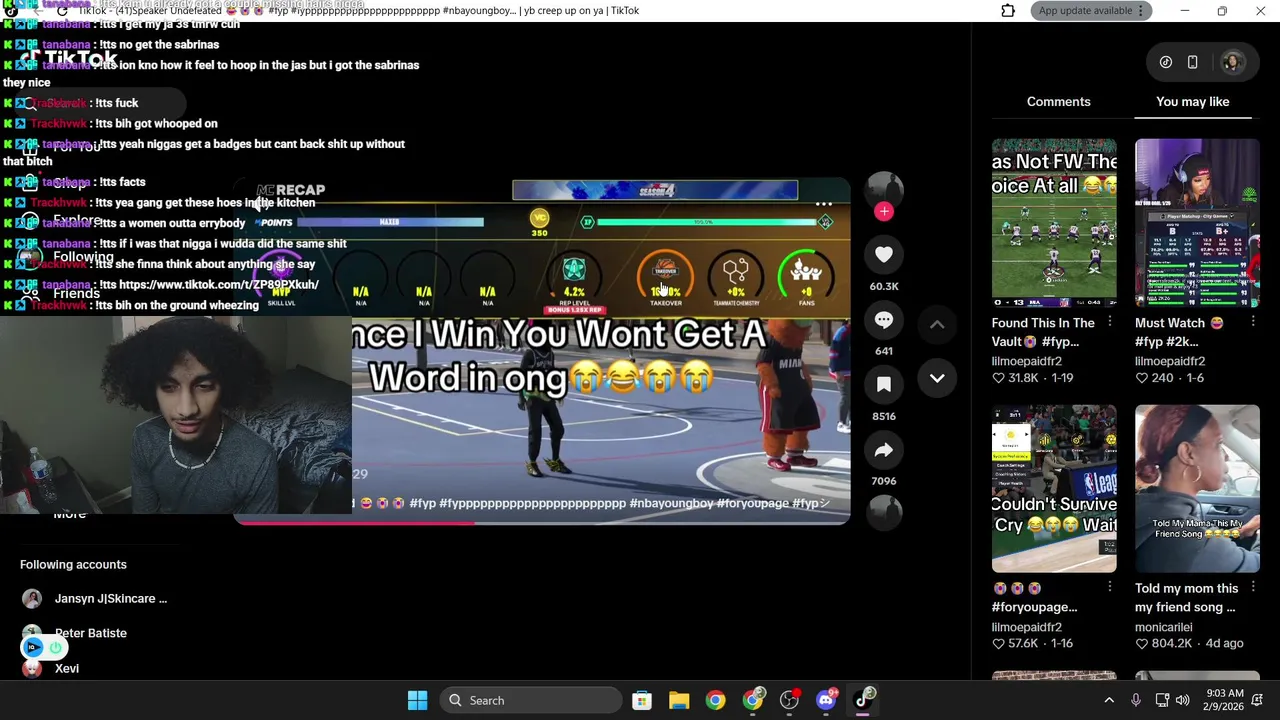The height and width of the screenshot is (720, 1280).
Task: Open the app's three-dot menu beside the update notice
Action: 1141,11
